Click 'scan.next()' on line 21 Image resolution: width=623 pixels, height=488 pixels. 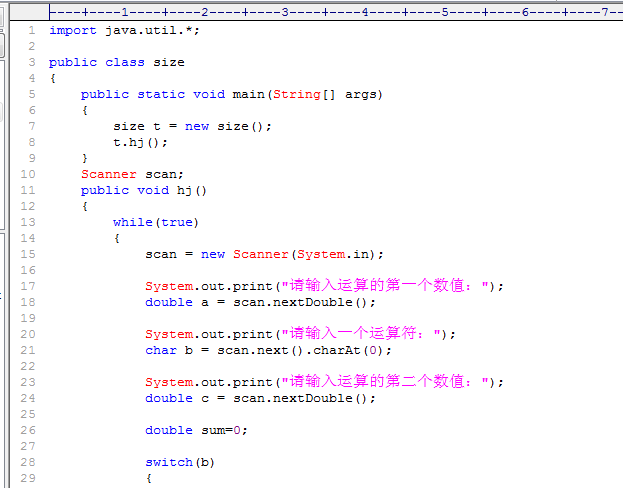pos(260,350)
